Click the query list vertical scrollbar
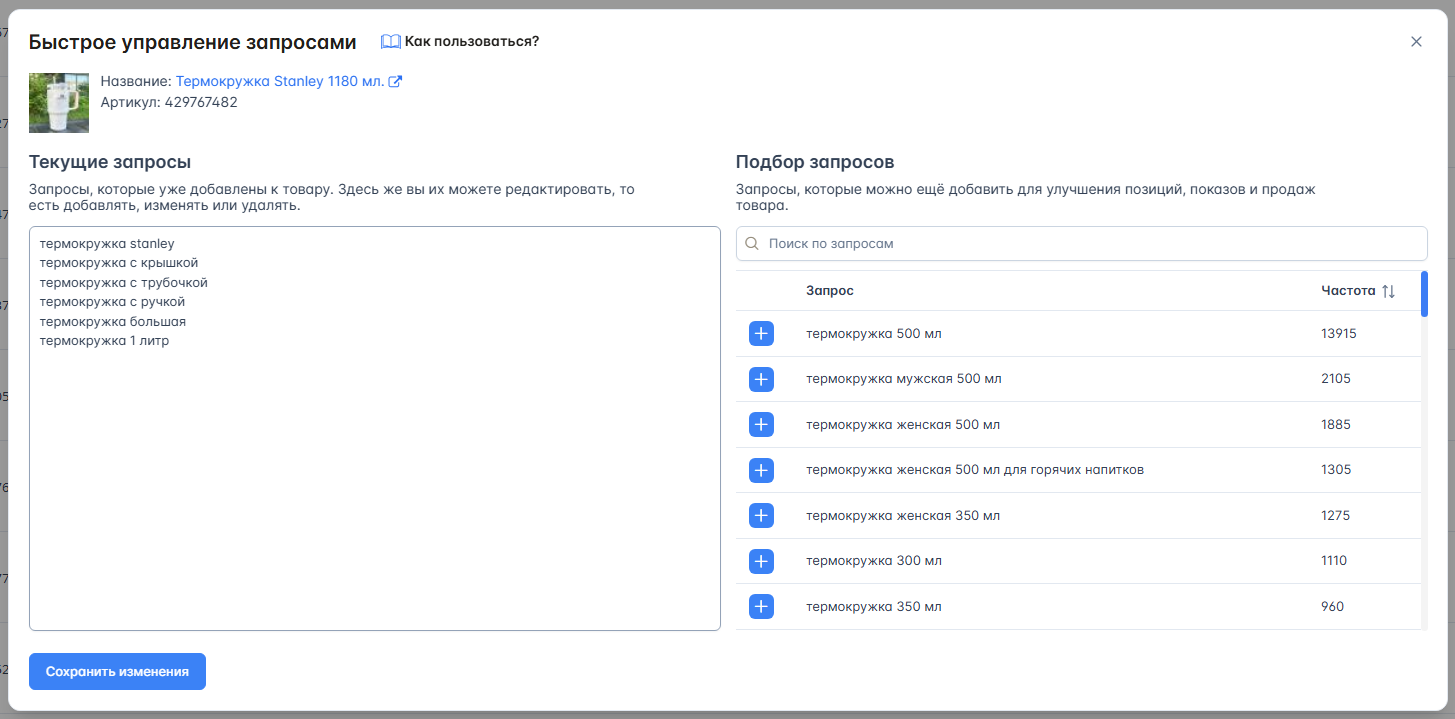This screenshot has width=1455, height=719. click(x=1424, y=294)
